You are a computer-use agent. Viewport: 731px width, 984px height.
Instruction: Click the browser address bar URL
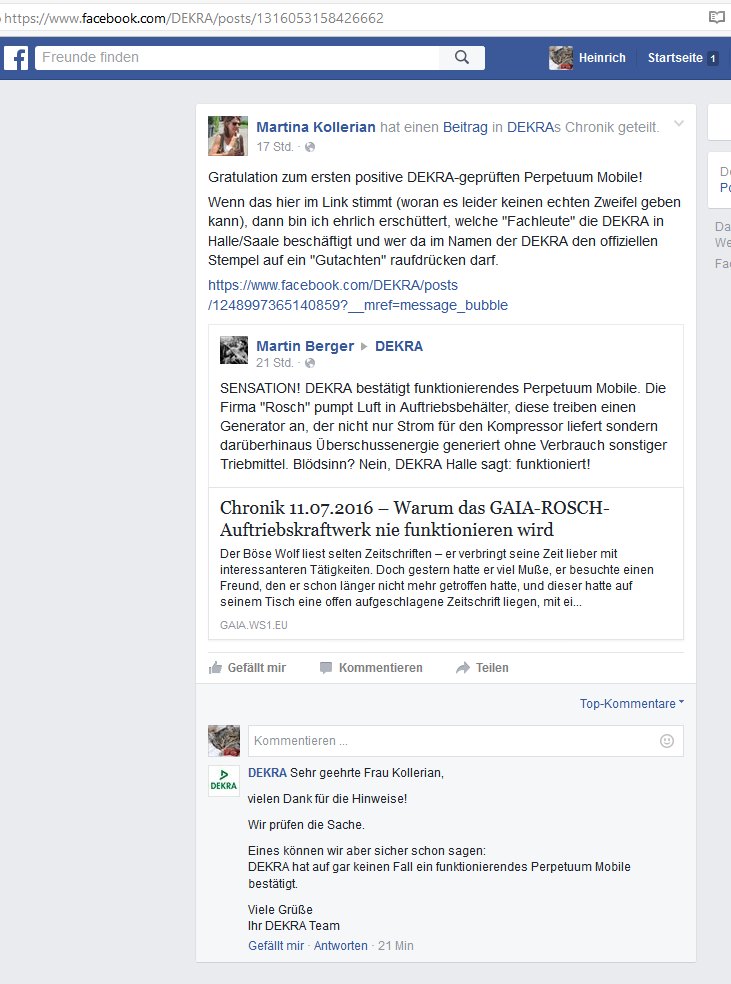click(194, 18)
